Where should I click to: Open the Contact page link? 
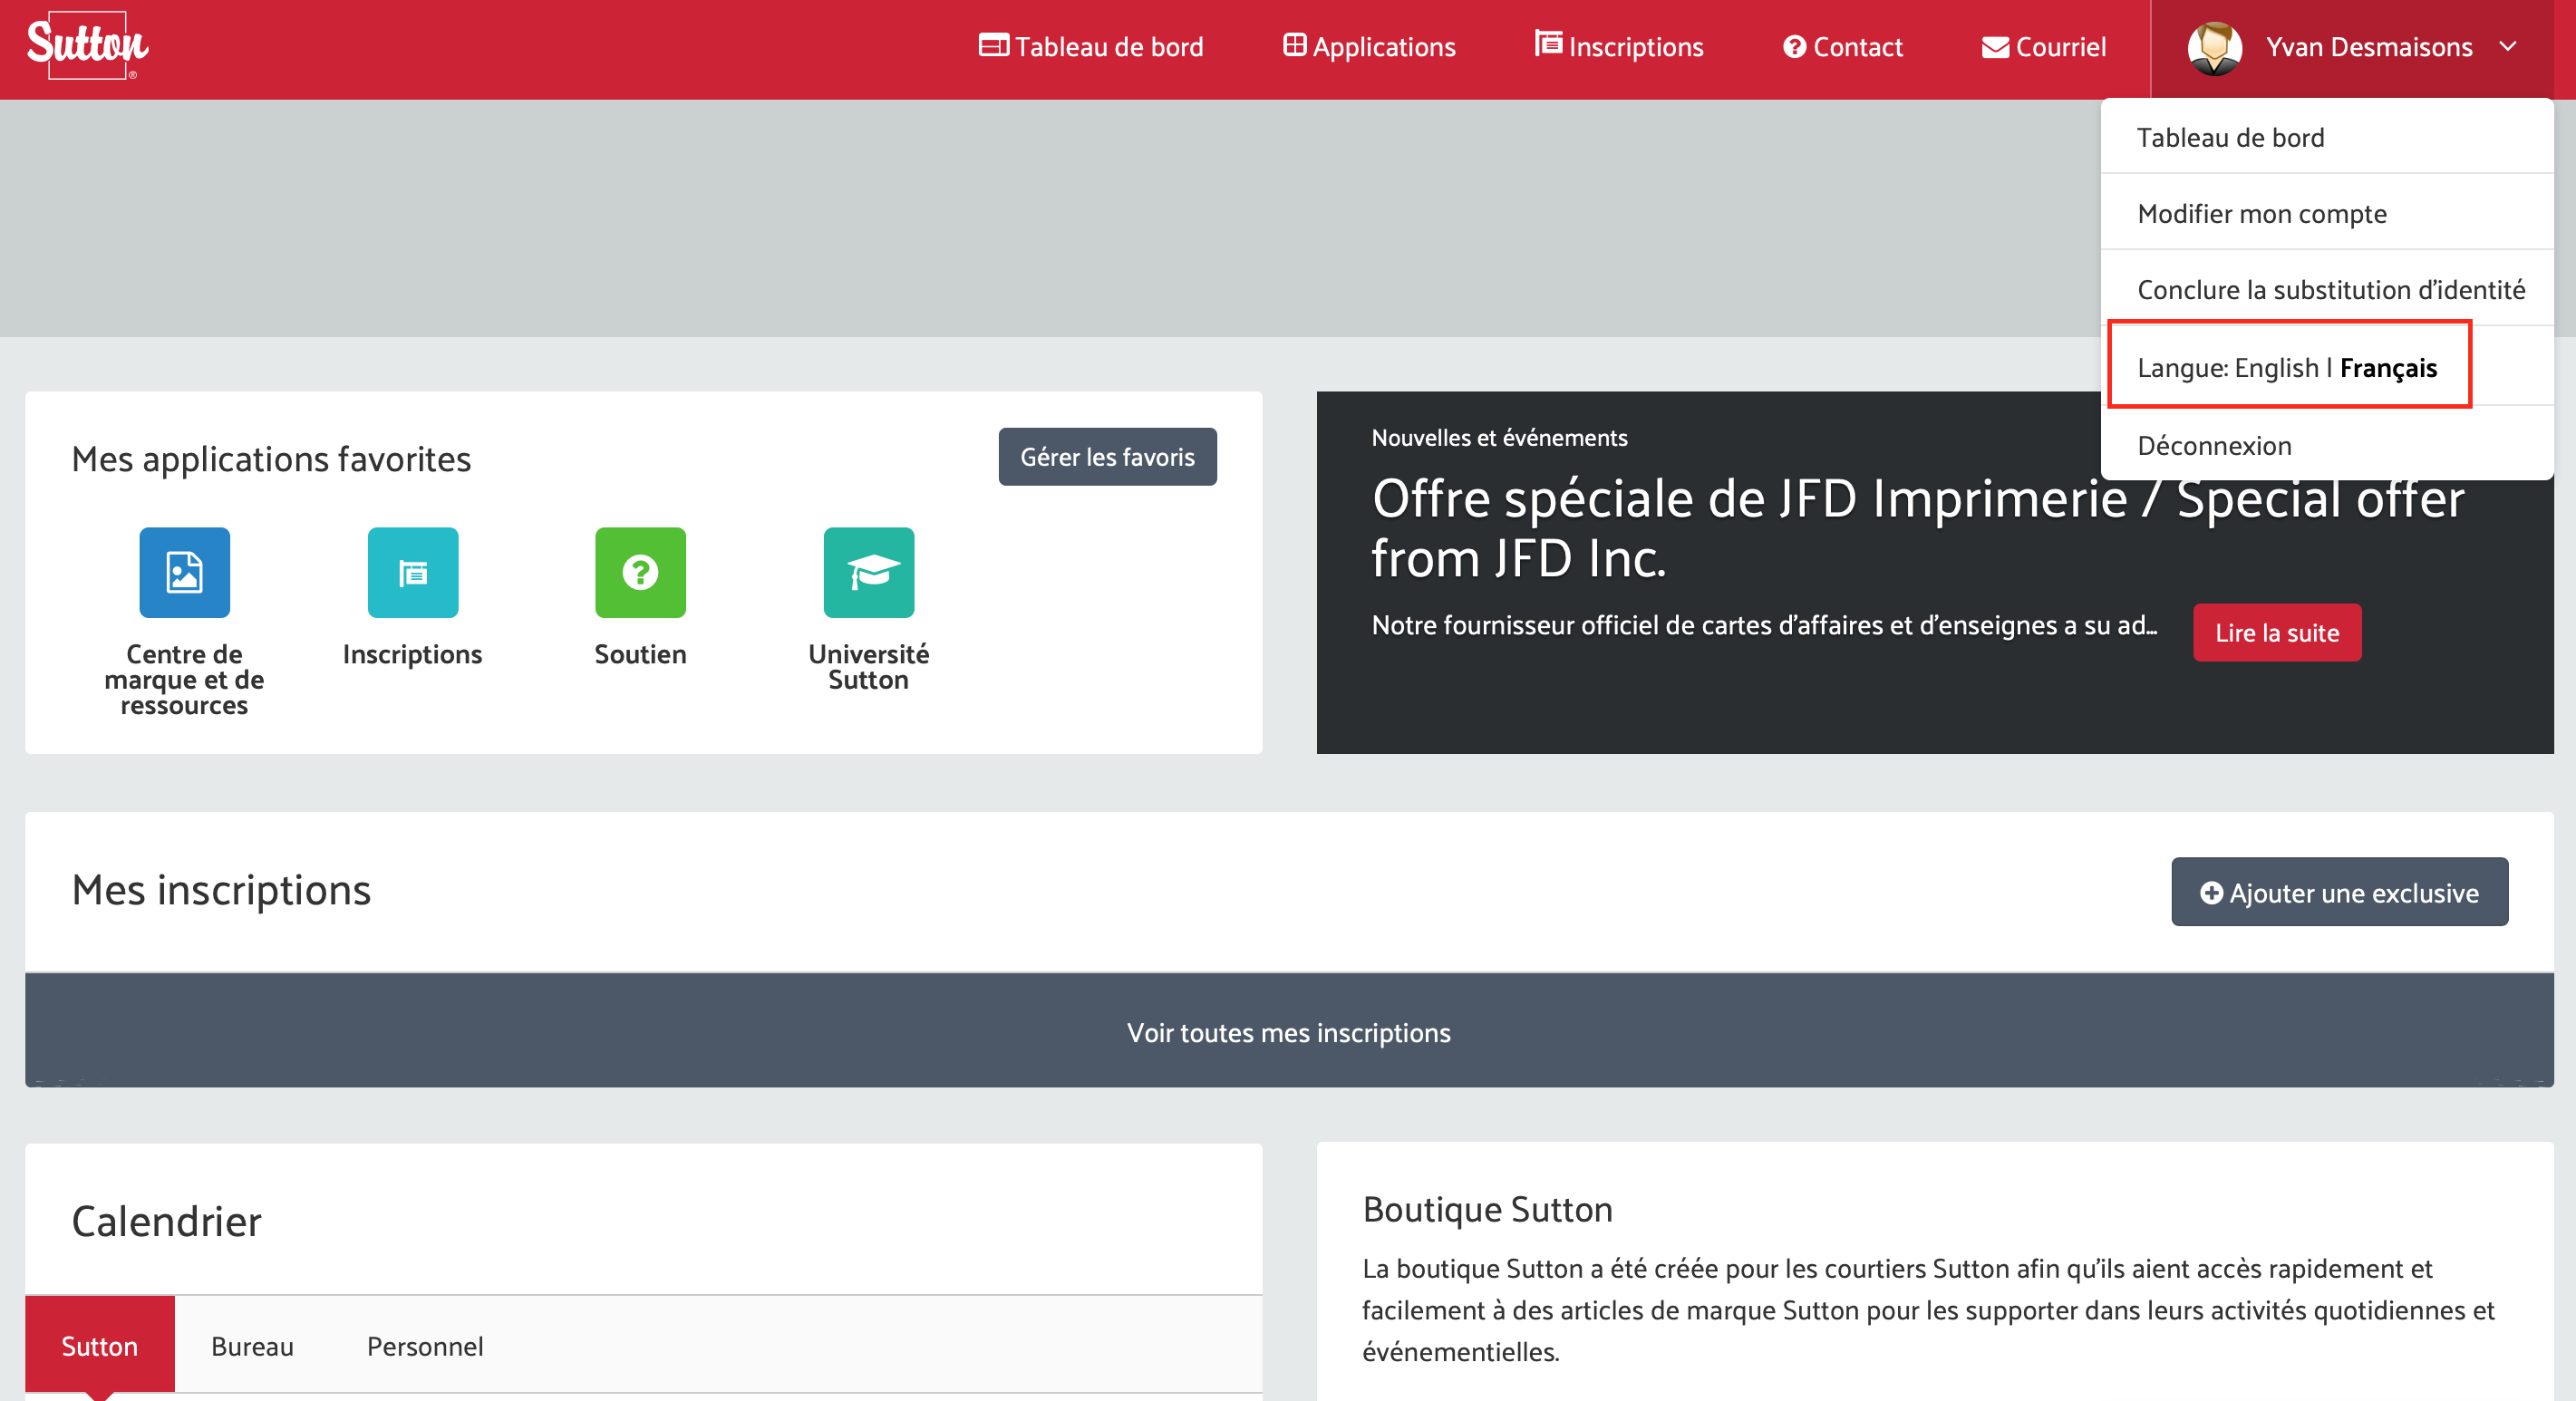point(1842,47)
